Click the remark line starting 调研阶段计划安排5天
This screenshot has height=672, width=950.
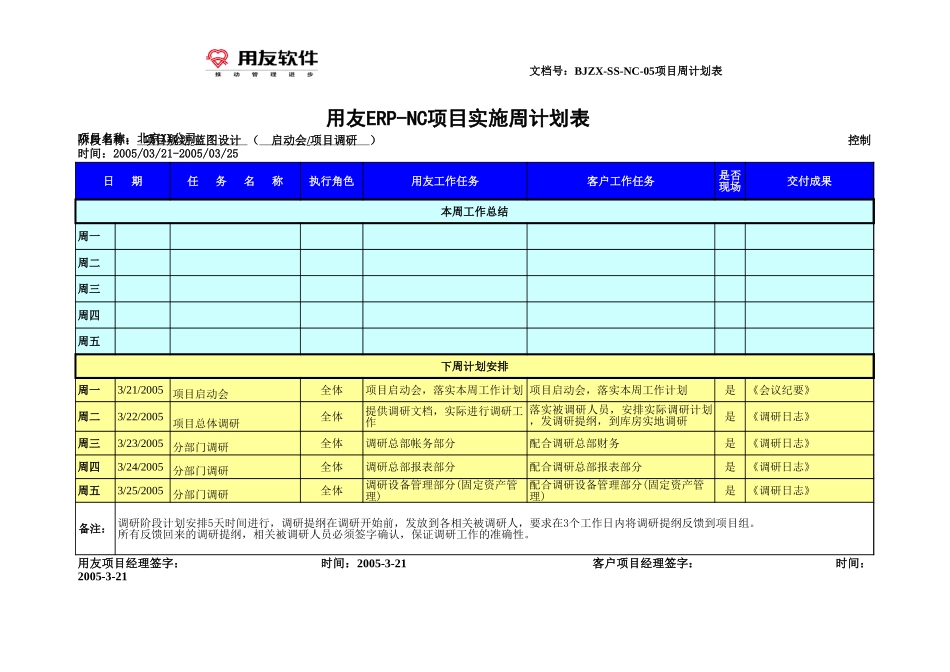point(437,524)
